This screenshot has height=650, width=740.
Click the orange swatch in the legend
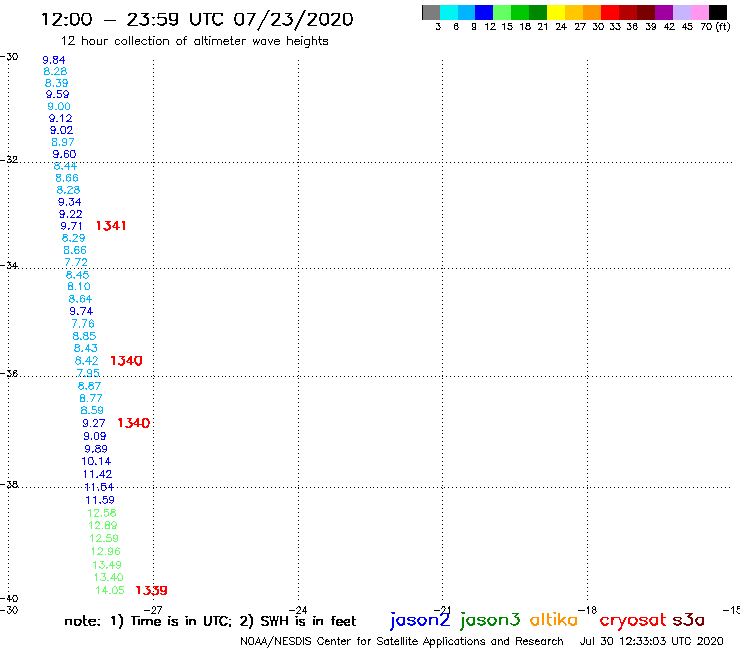tap(592, 12)
